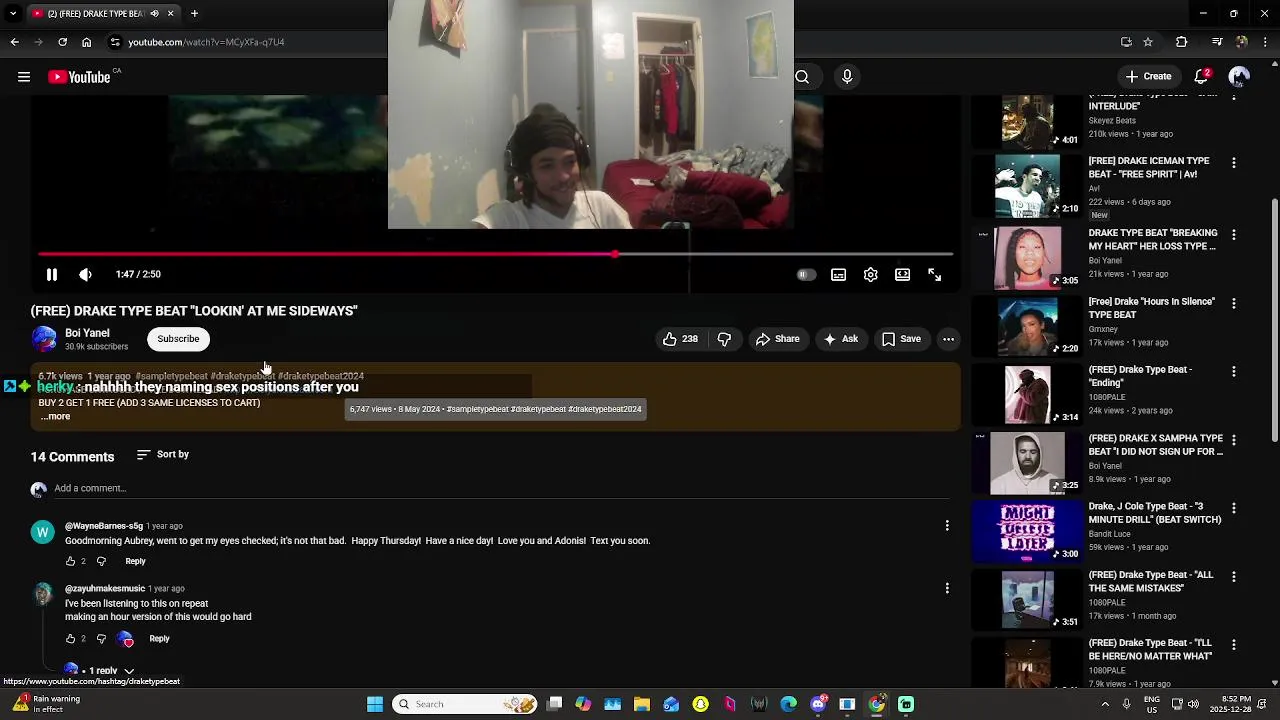
Task: Open the Sort by comments dropdown
Action: [163, 454]
